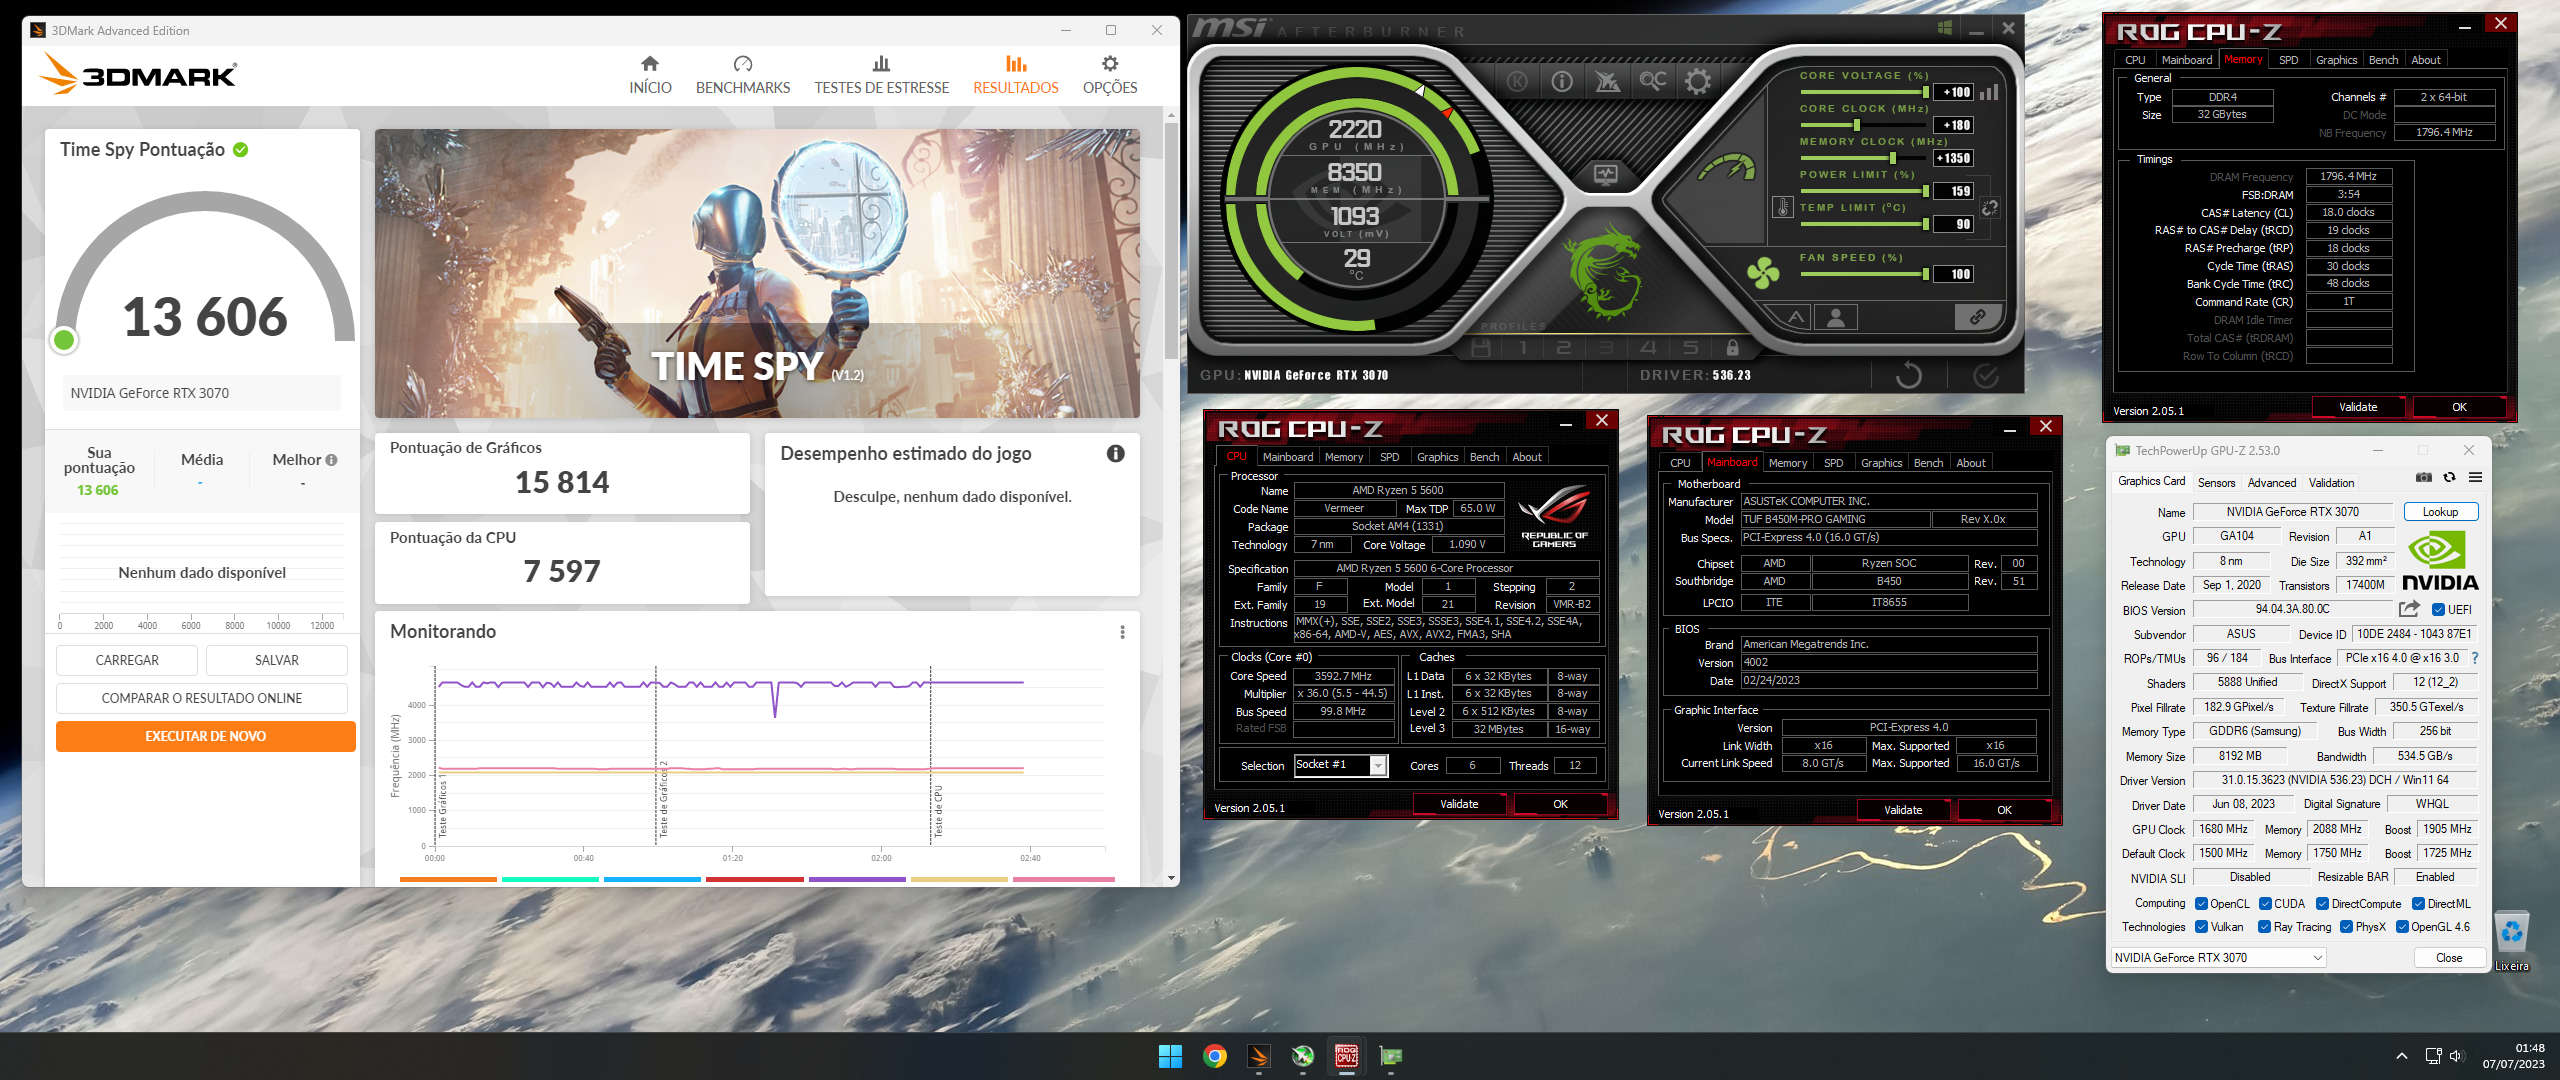Click the voltage bars icon beside Core Voltage
The height and width of the screenshot is (1080, 2560).
click(1990, 92)
